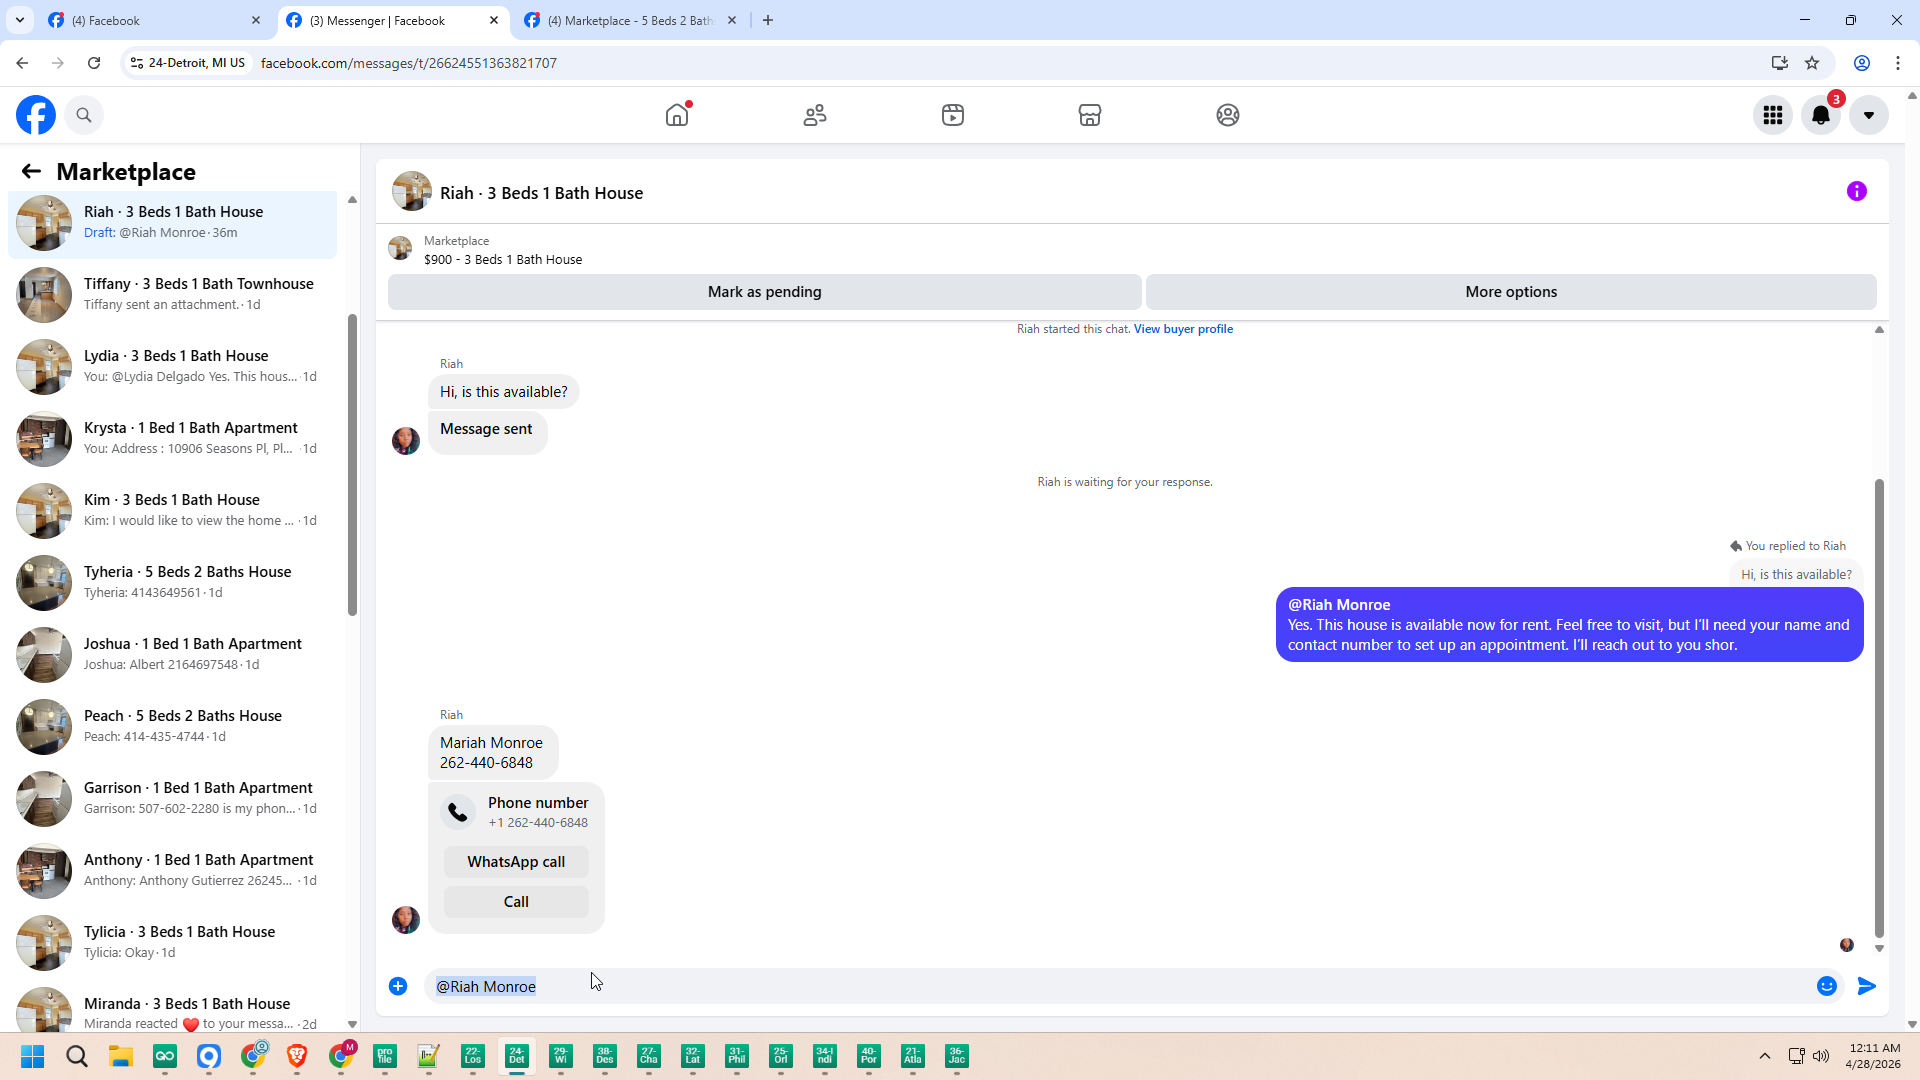The width and height of the screenshot is (1920, 1080).
Task: Focus the message input field
Action: (x=1120, y=986)
